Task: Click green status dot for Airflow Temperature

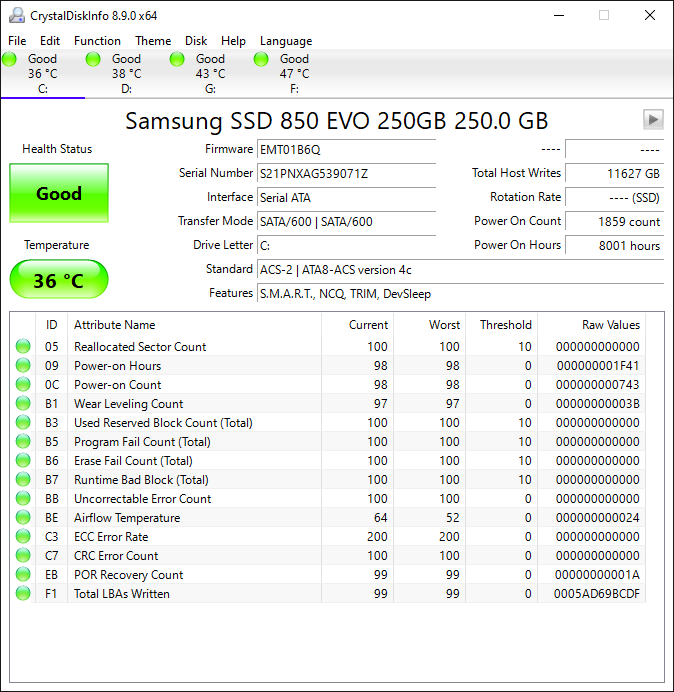Action: point(23,517)
